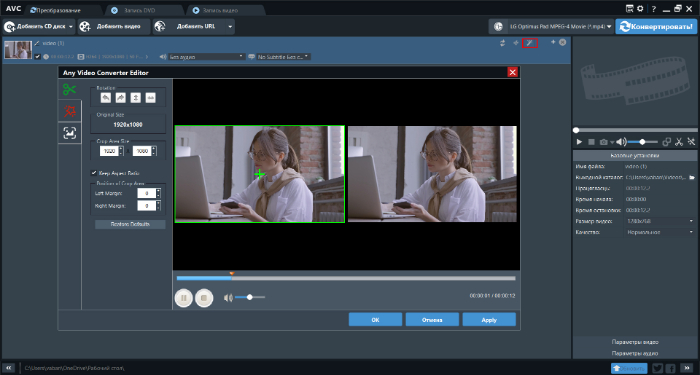Rotate video left in Rotation group

pyautogui.click(x=106, y=97)
